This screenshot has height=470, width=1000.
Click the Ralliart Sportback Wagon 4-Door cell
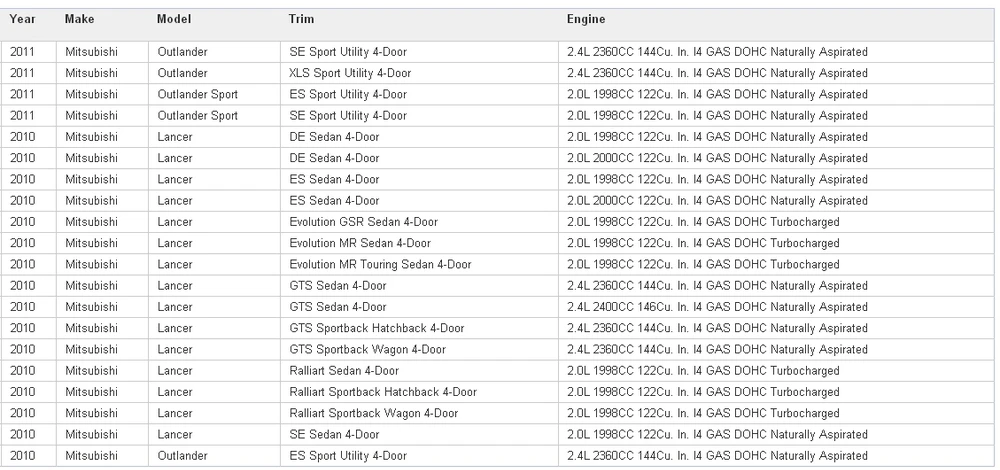(x=419, y=413)
